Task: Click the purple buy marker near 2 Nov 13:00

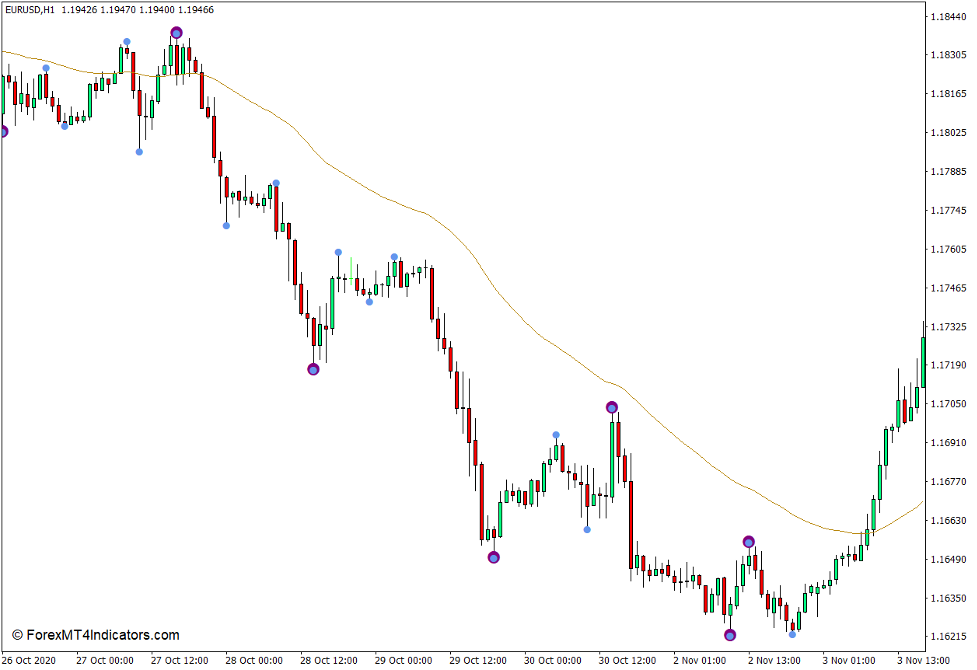Action: (747, 541)
